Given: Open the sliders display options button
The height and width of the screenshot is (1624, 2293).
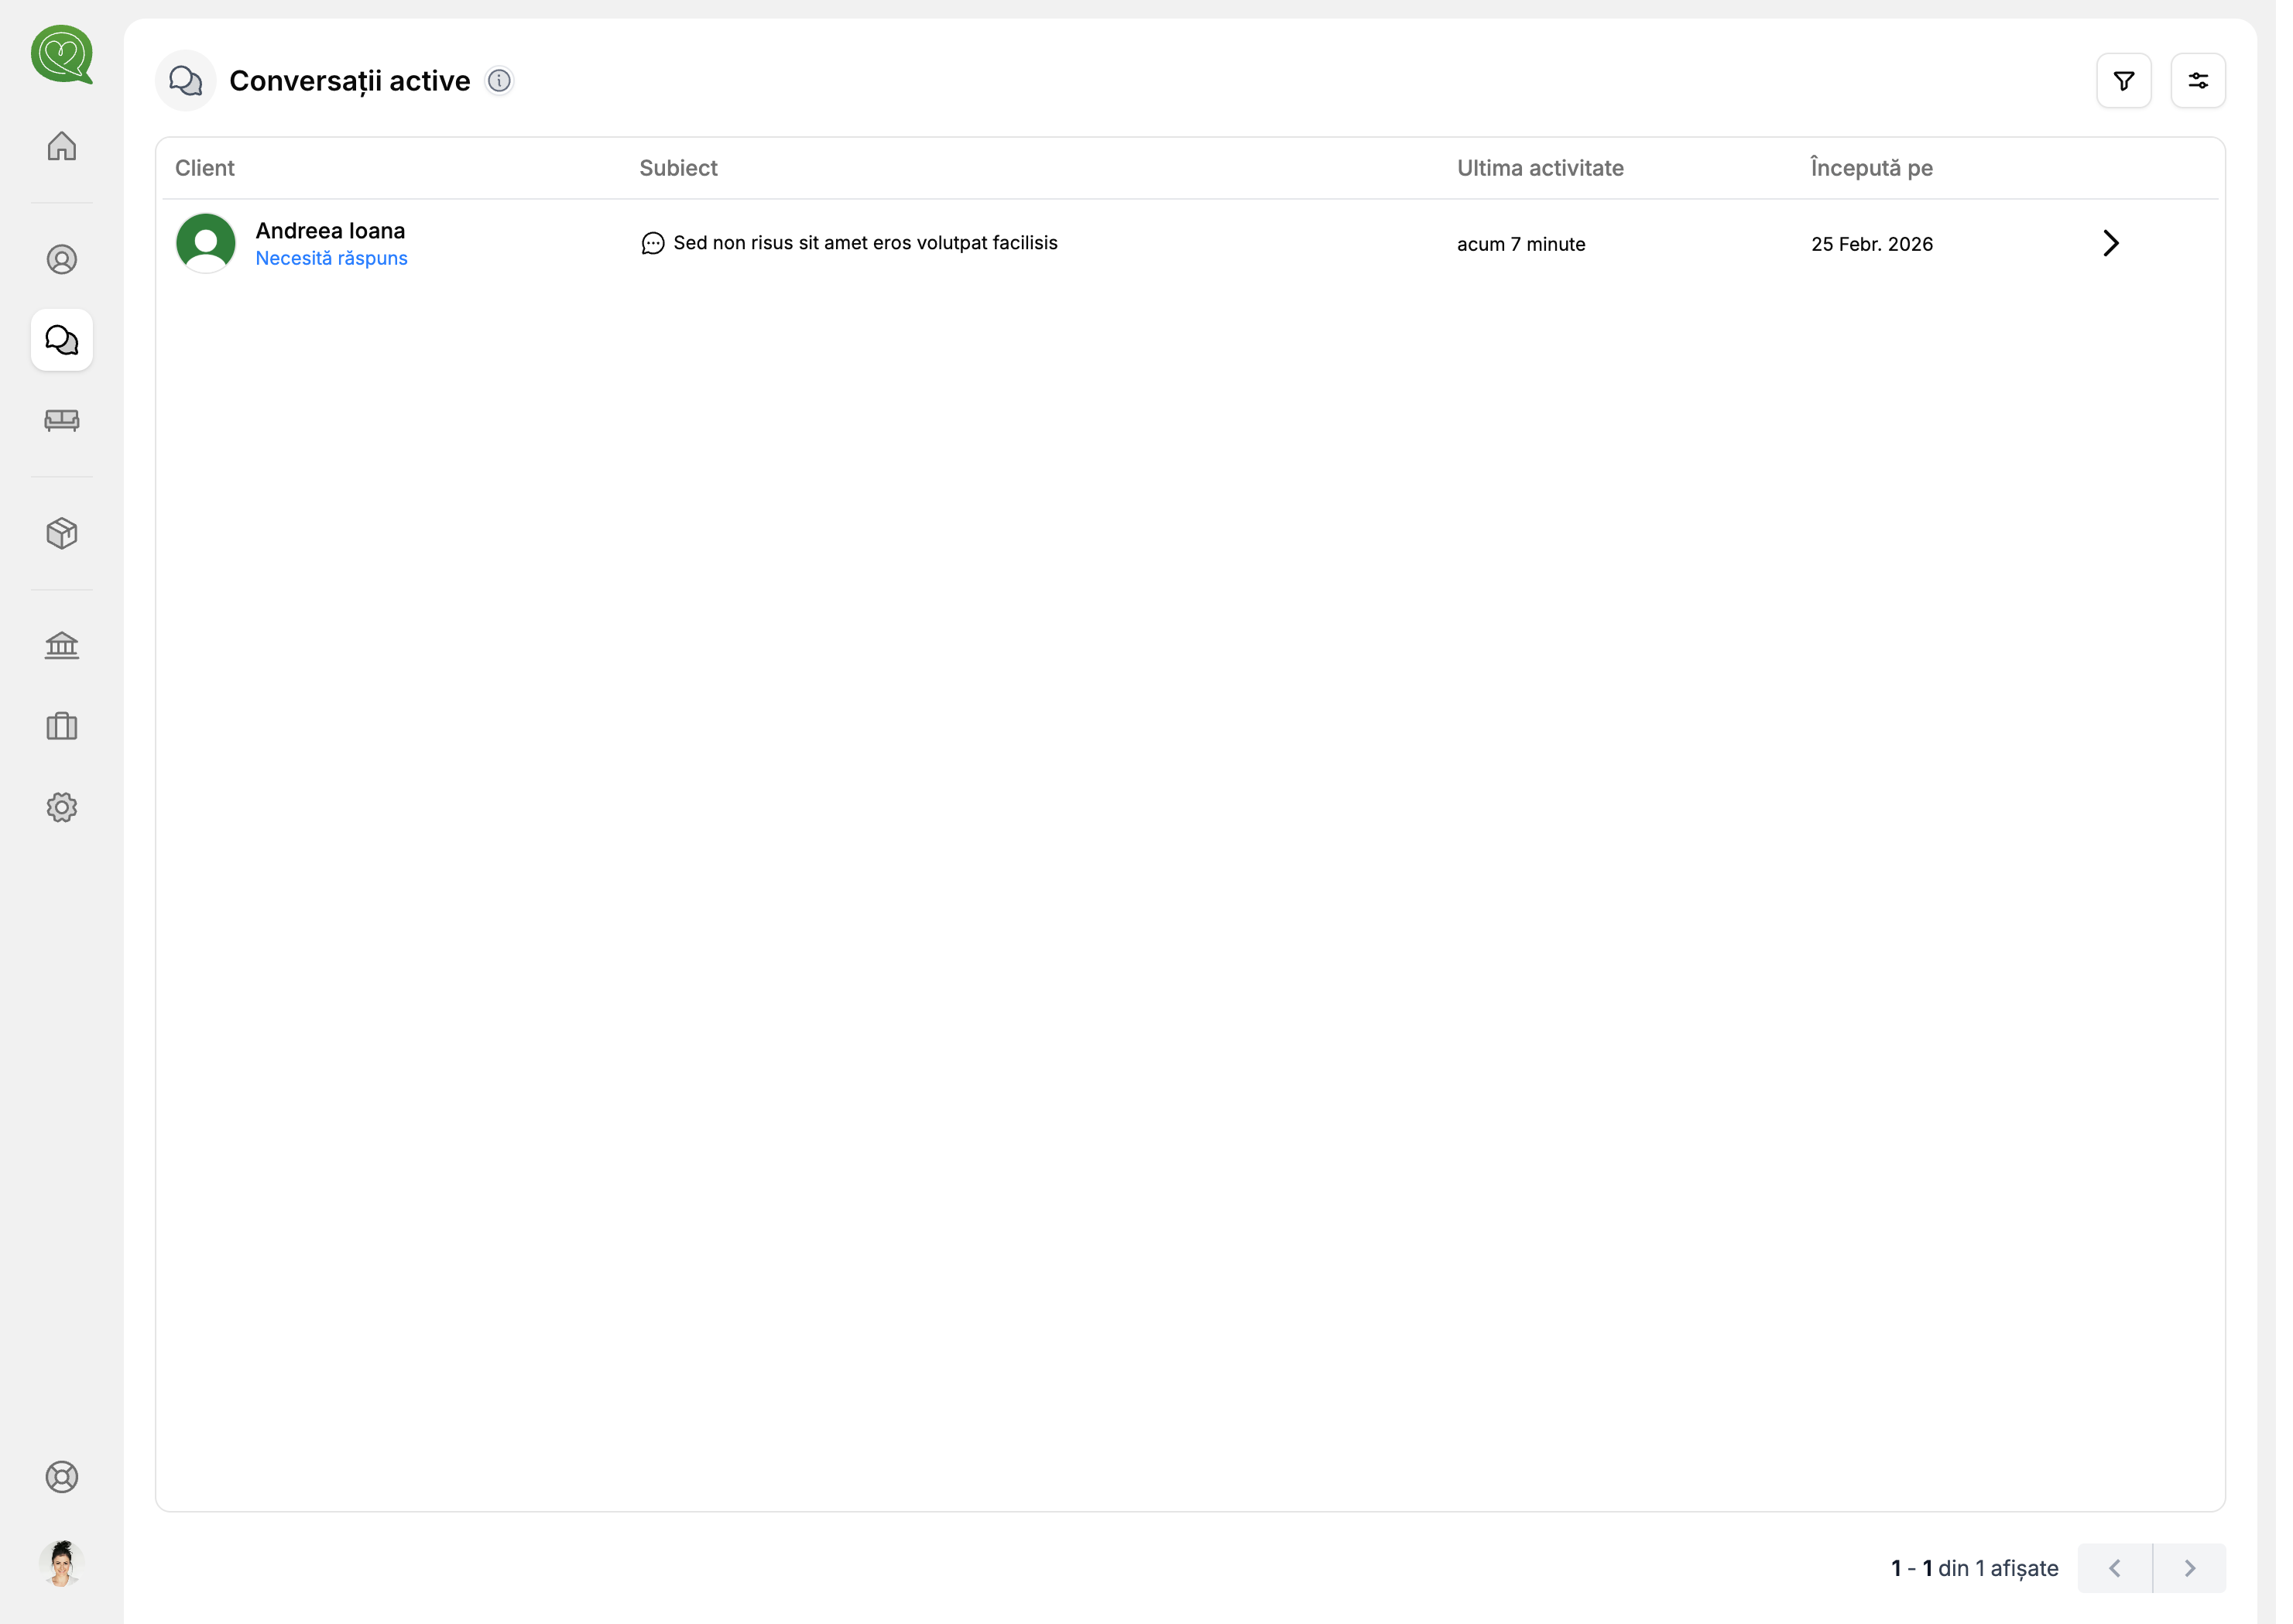Looking at the screenshot, I should tap(2198, 81).
